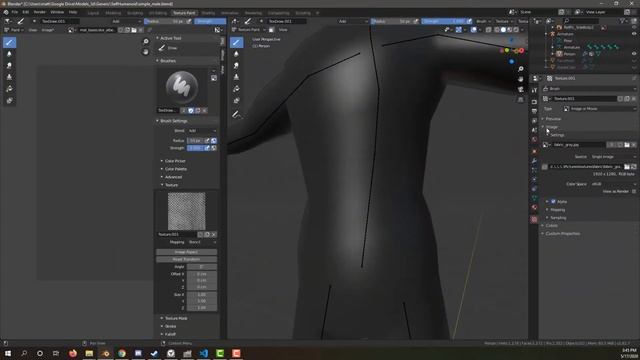Click the zoom magnifier gizmo in the 3D viewport

[521, 69]
